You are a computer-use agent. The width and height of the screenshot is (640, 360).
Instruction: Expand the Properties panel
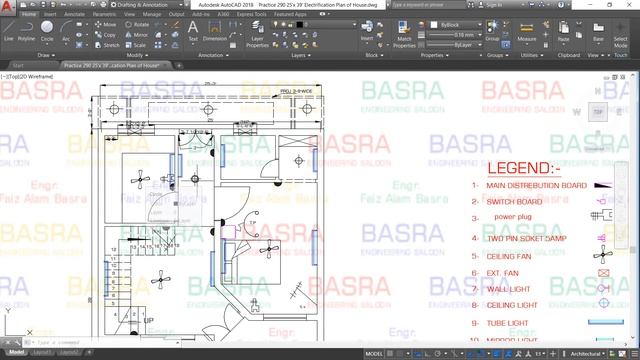434,55
